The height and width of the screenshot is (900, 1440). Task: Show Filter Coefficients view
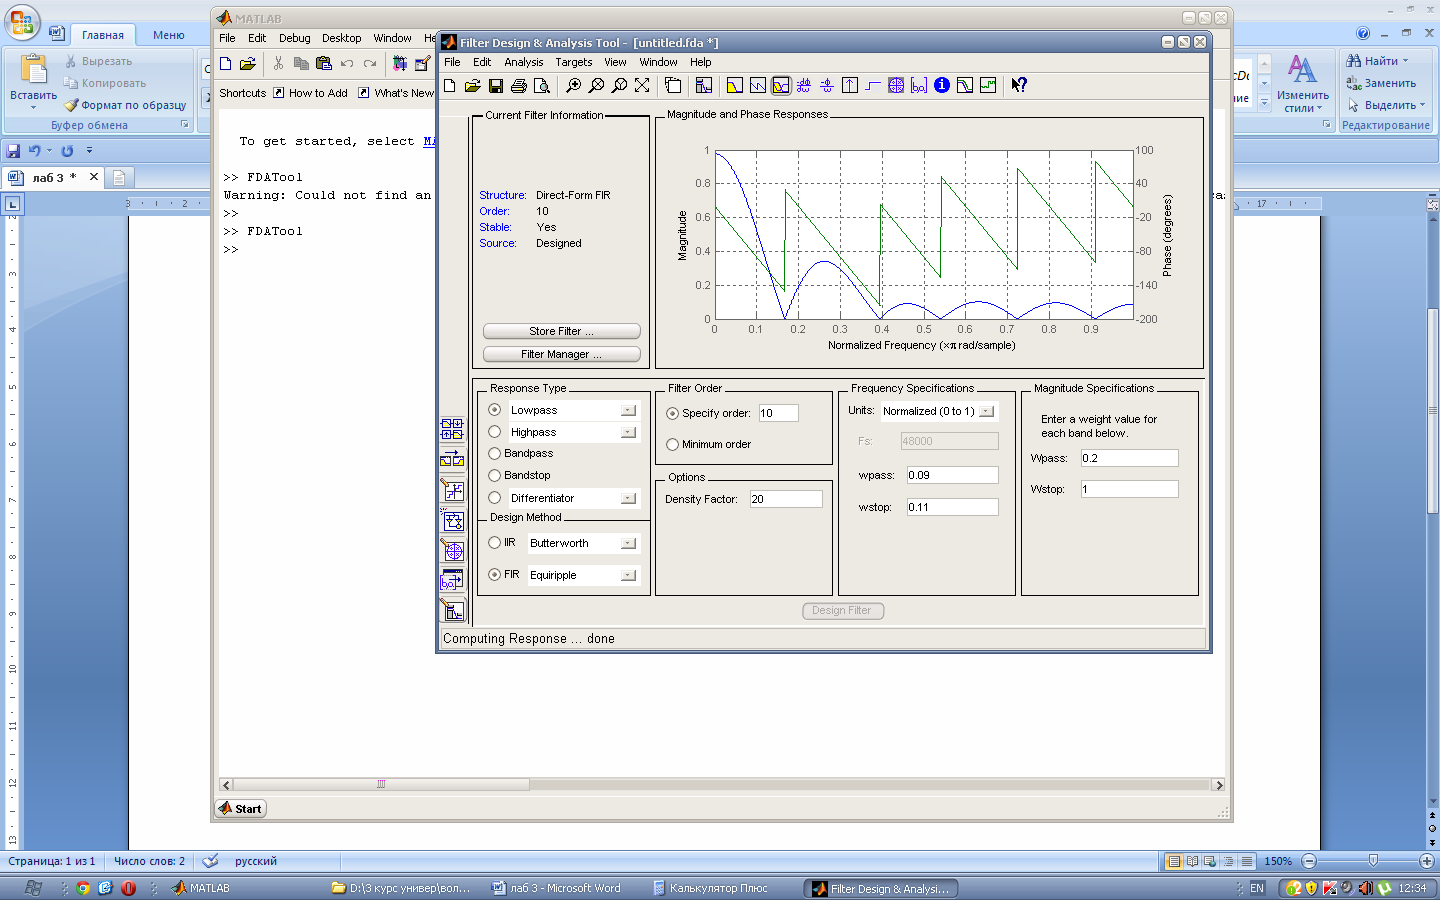(x=919, y=86)
